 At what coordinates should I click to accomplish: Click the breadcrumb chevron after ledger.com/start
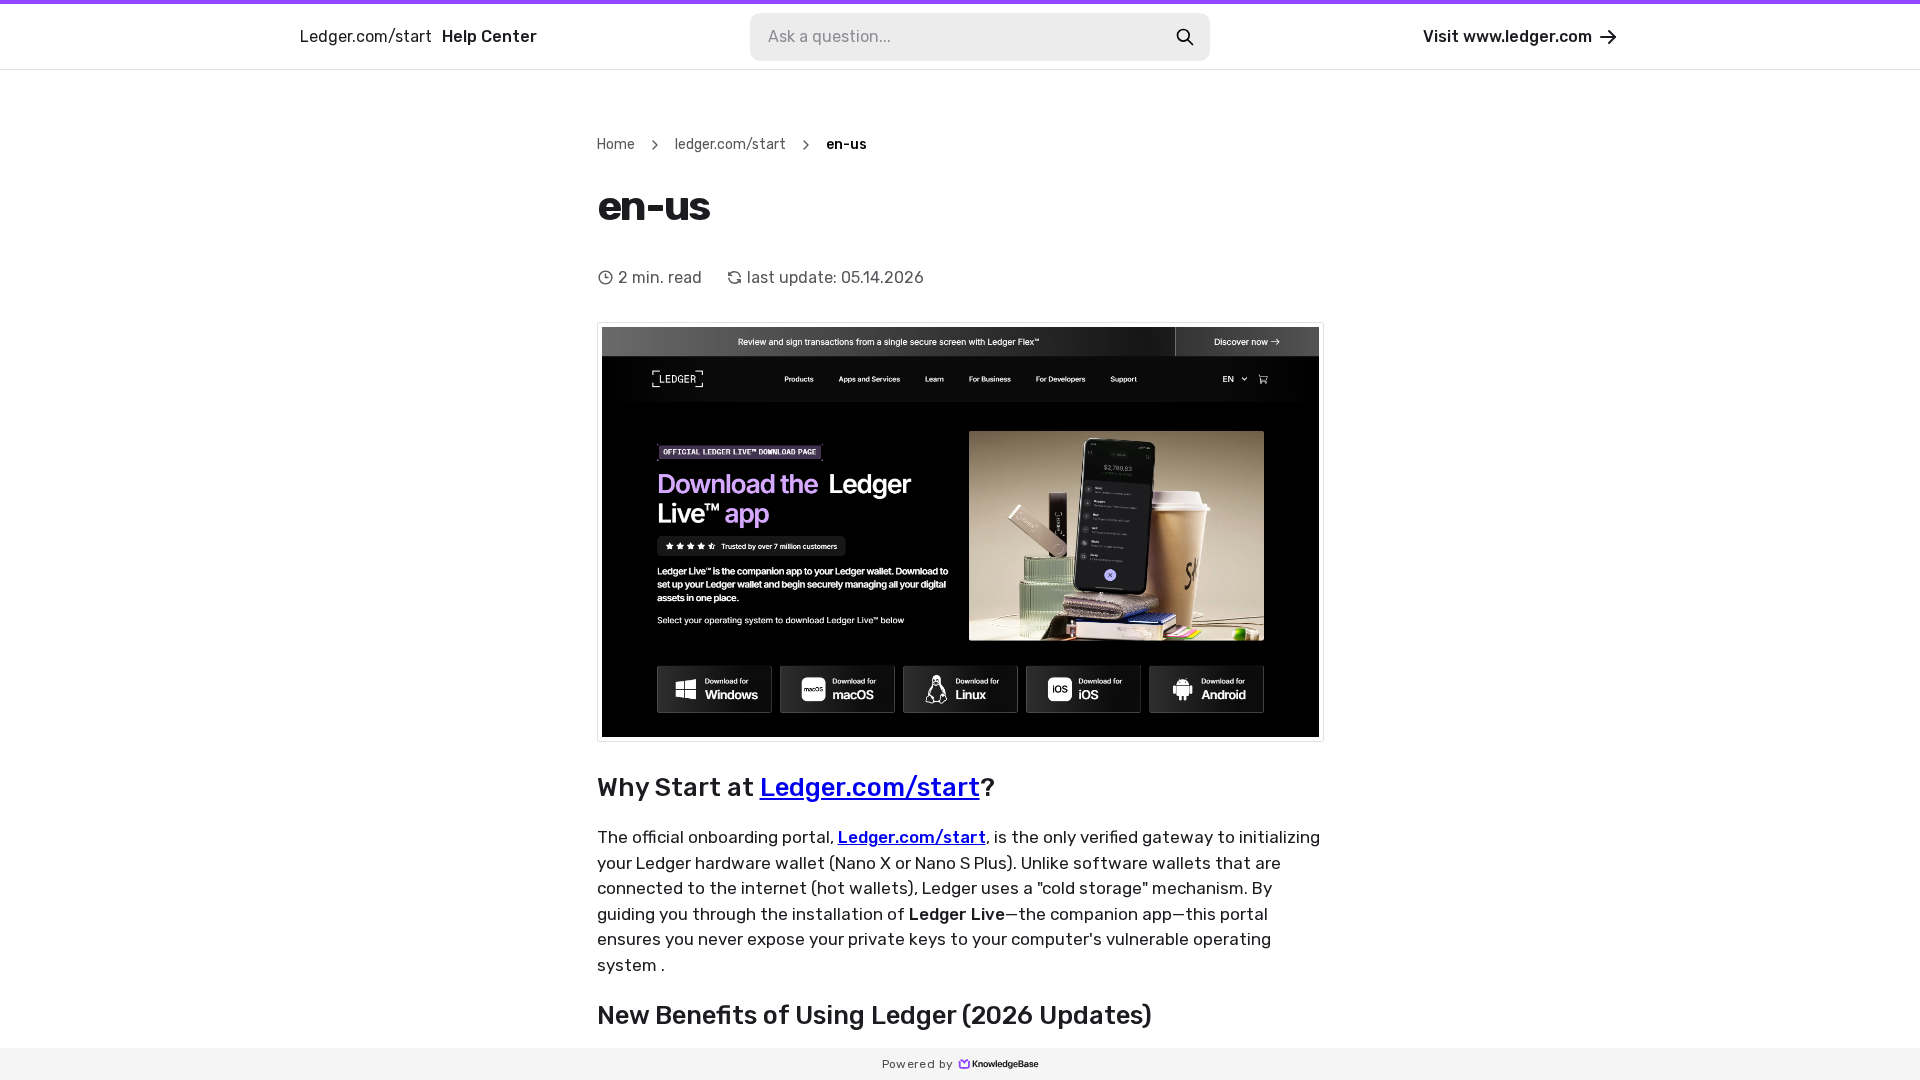[806, 145]
